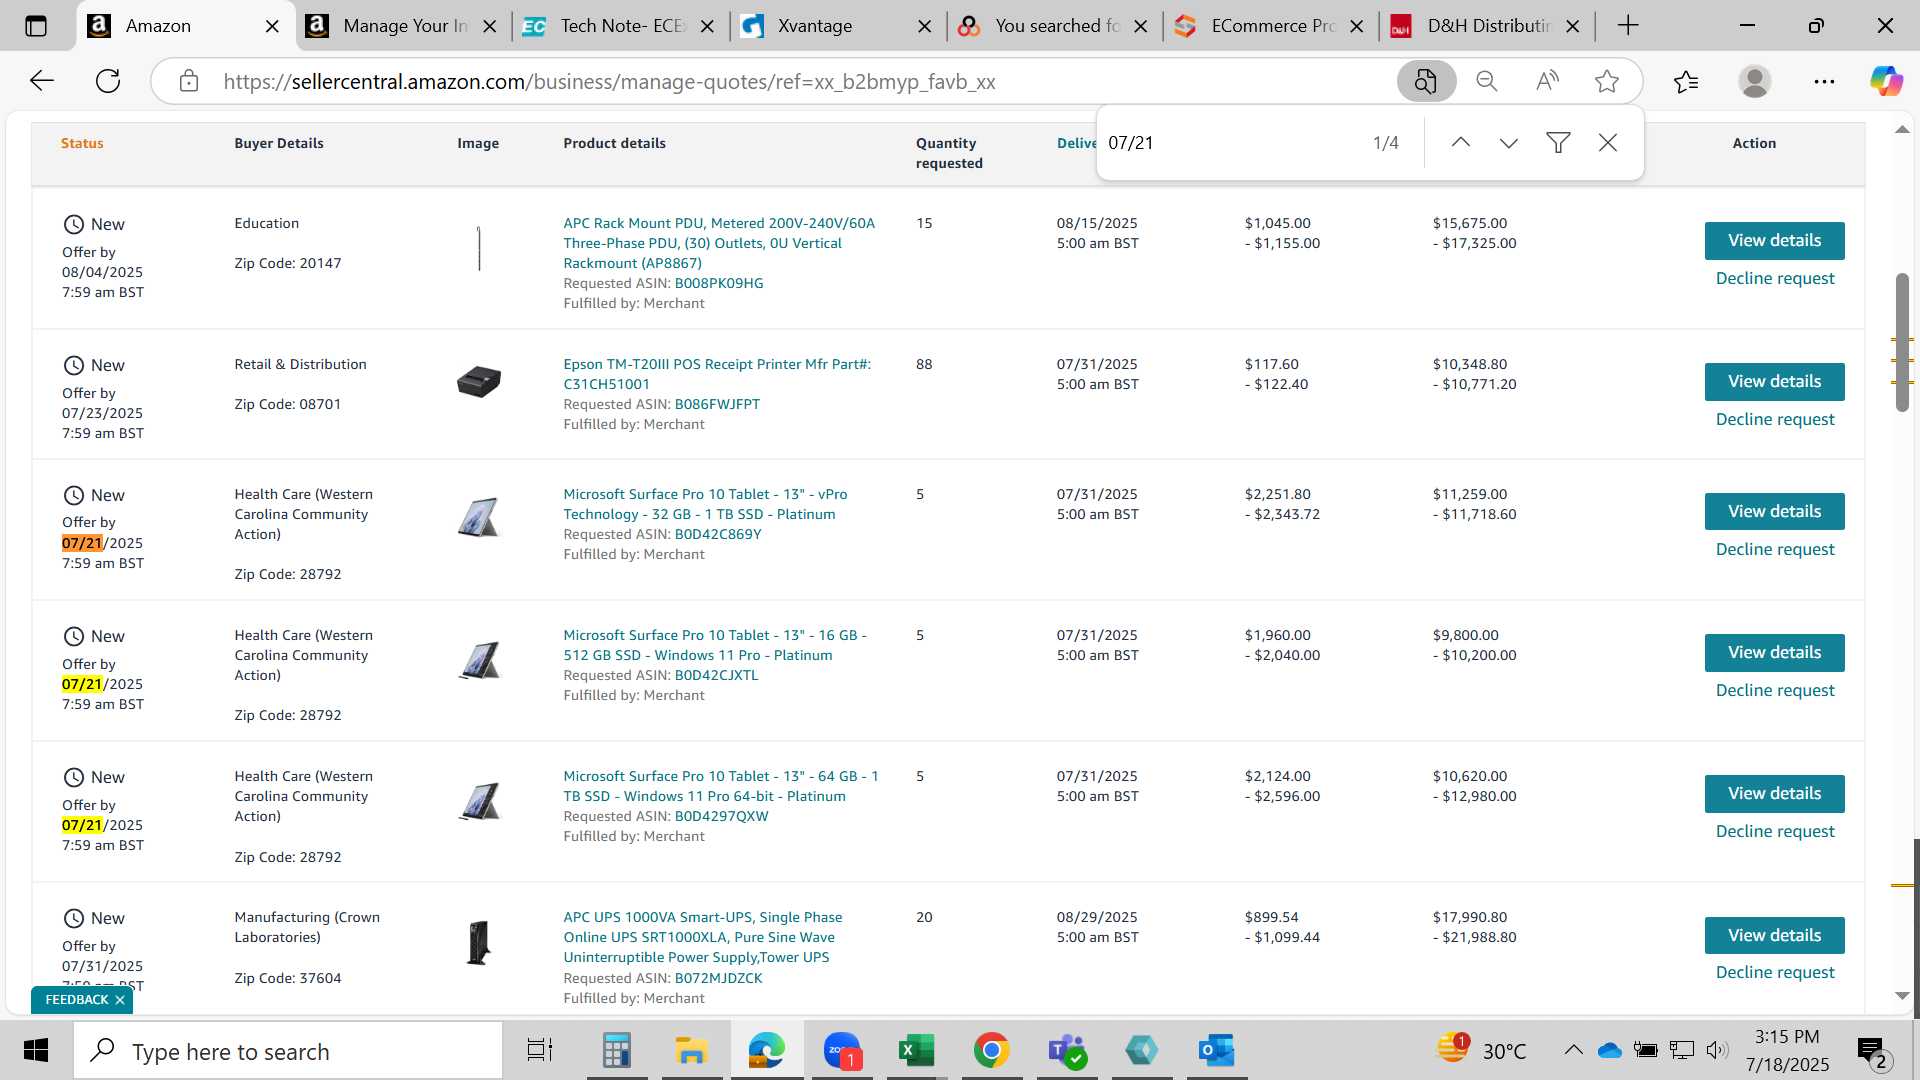
Task: Open Edge settings and more menu
Action: (1824, 81)
